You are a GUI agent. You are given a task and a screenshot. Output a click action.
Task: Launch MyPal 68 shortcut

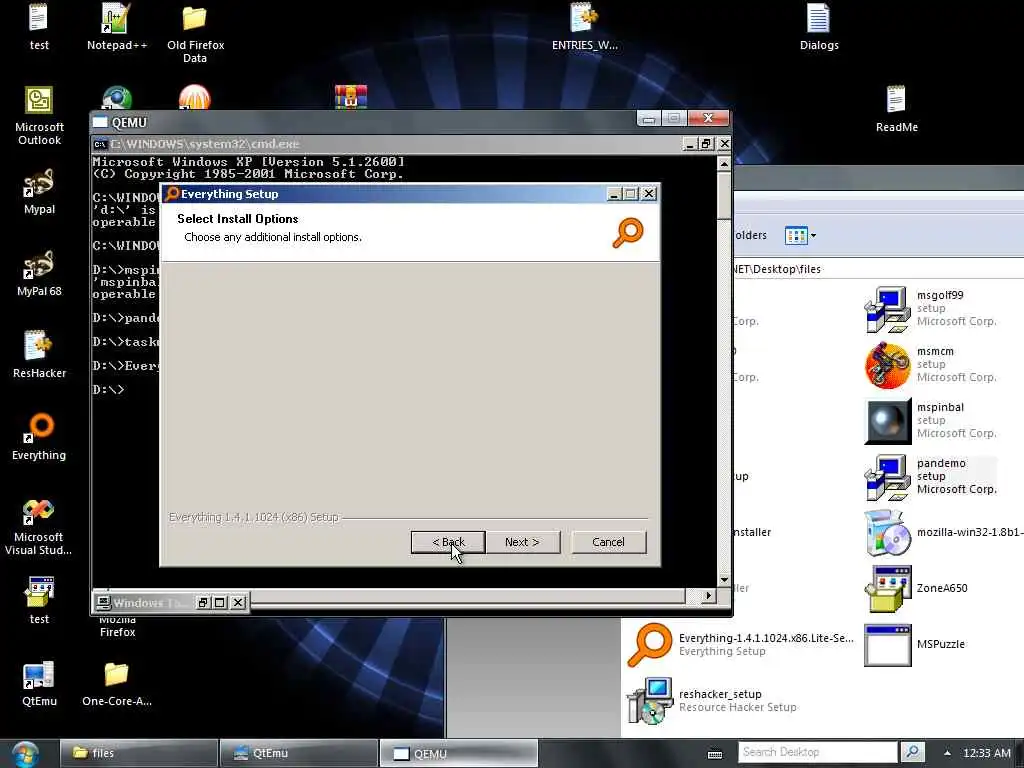pos(39,274)
